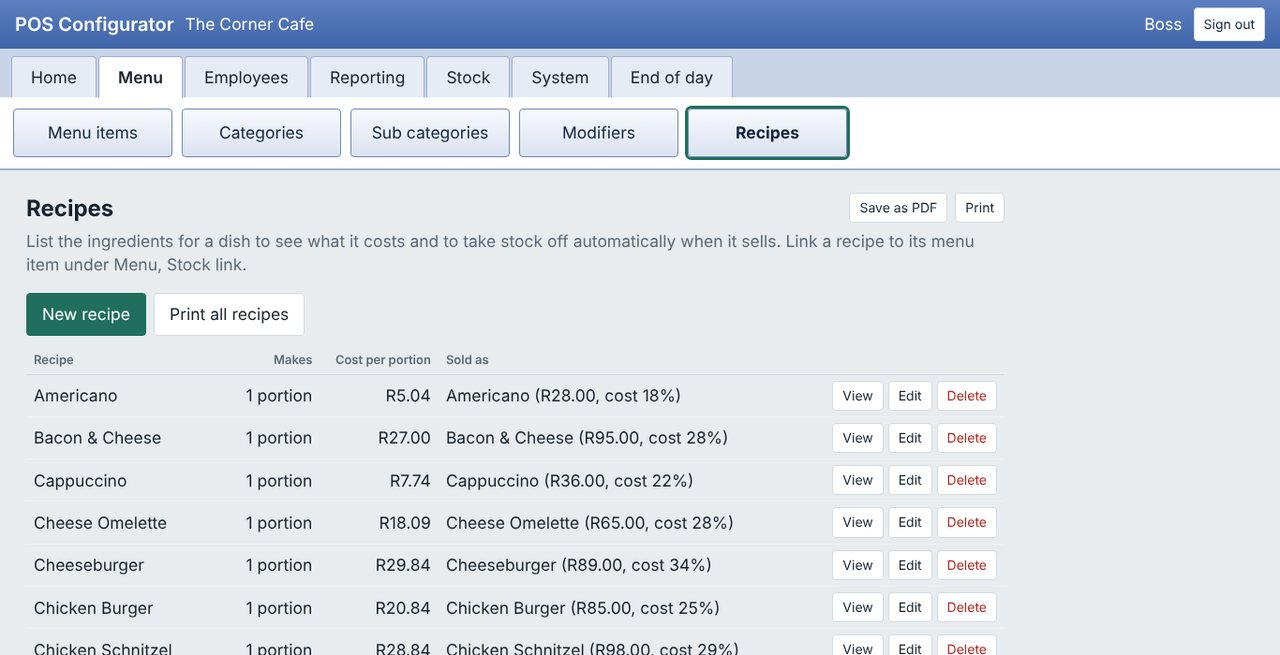Go to the Stock tab
Viewport: 1280px width, 655px height.
pos(468,77)
